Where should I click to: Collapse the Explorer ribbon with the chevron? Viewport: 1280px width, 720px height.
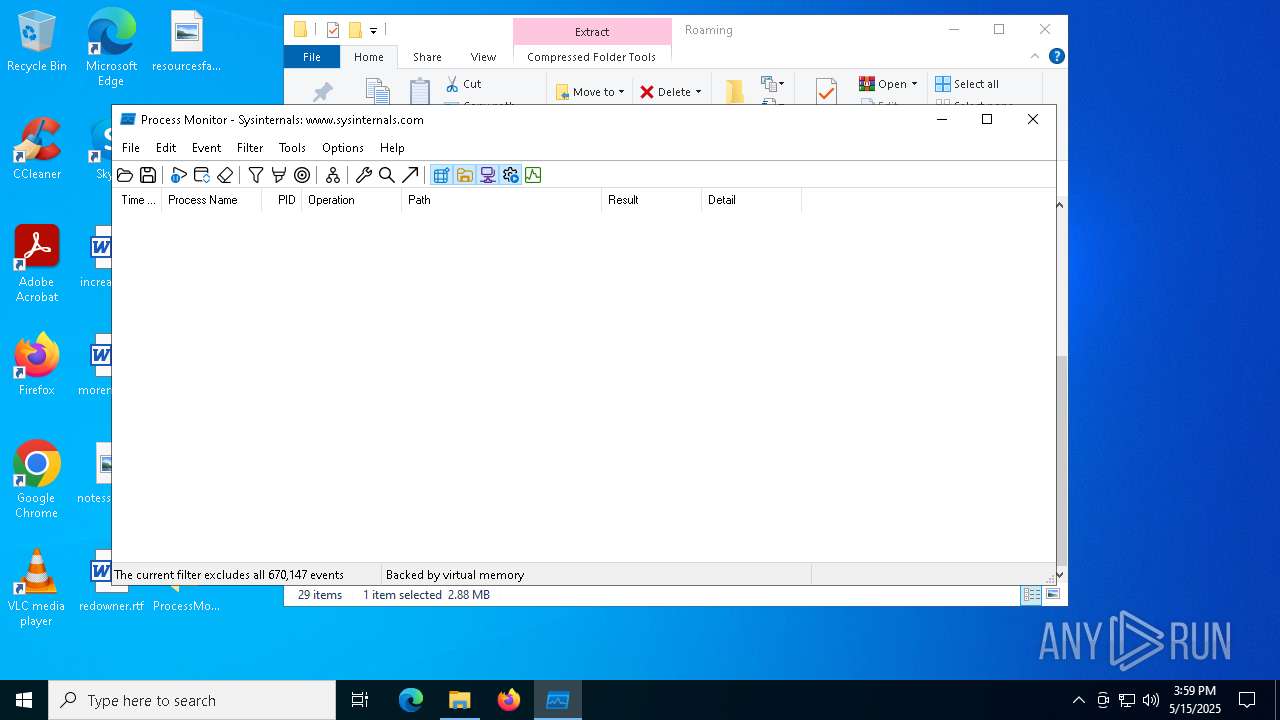tap(1035, 57)
